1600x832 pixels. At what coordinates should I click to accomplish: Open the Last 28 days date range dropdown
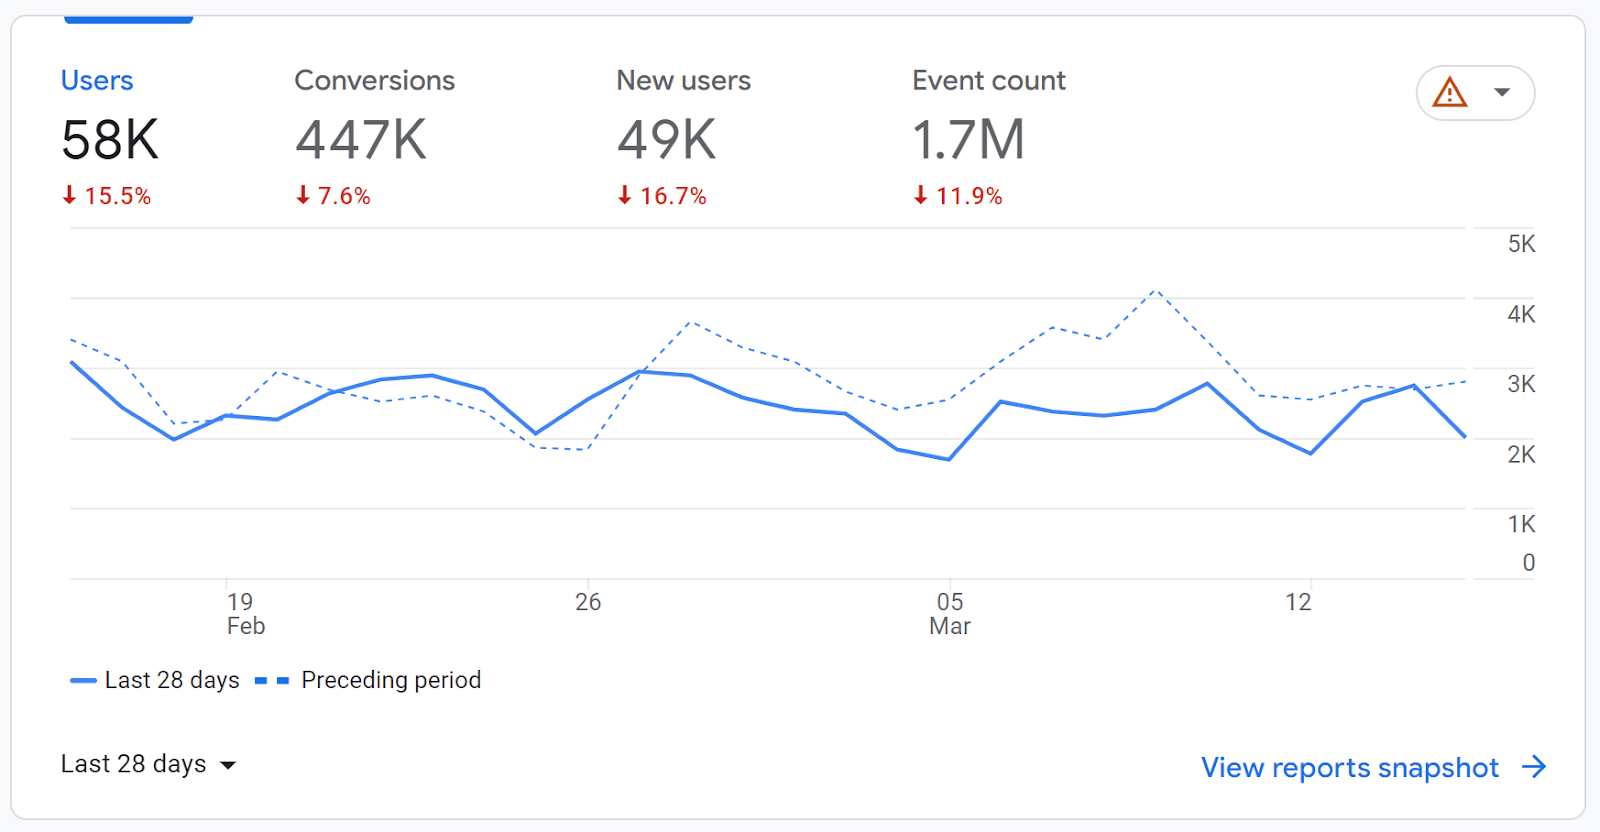coord(148,764)
